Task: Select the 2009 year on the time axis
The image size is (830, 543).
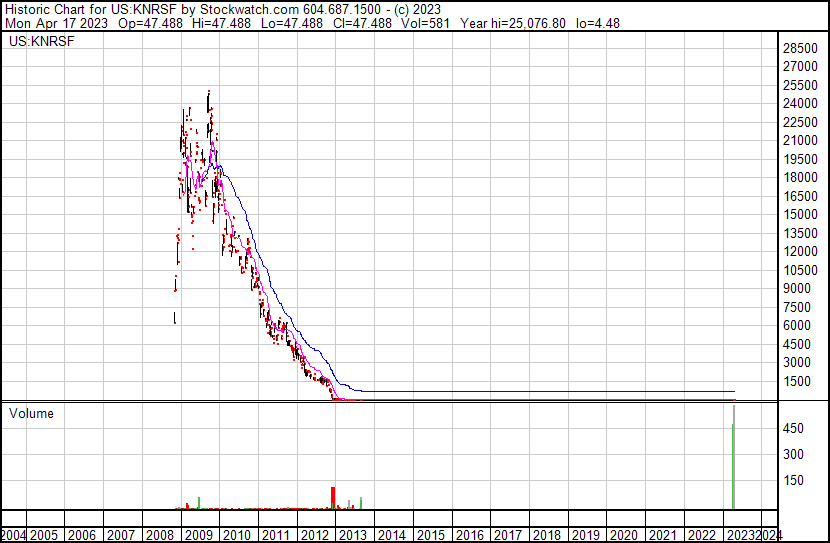Action: (197, 535)
